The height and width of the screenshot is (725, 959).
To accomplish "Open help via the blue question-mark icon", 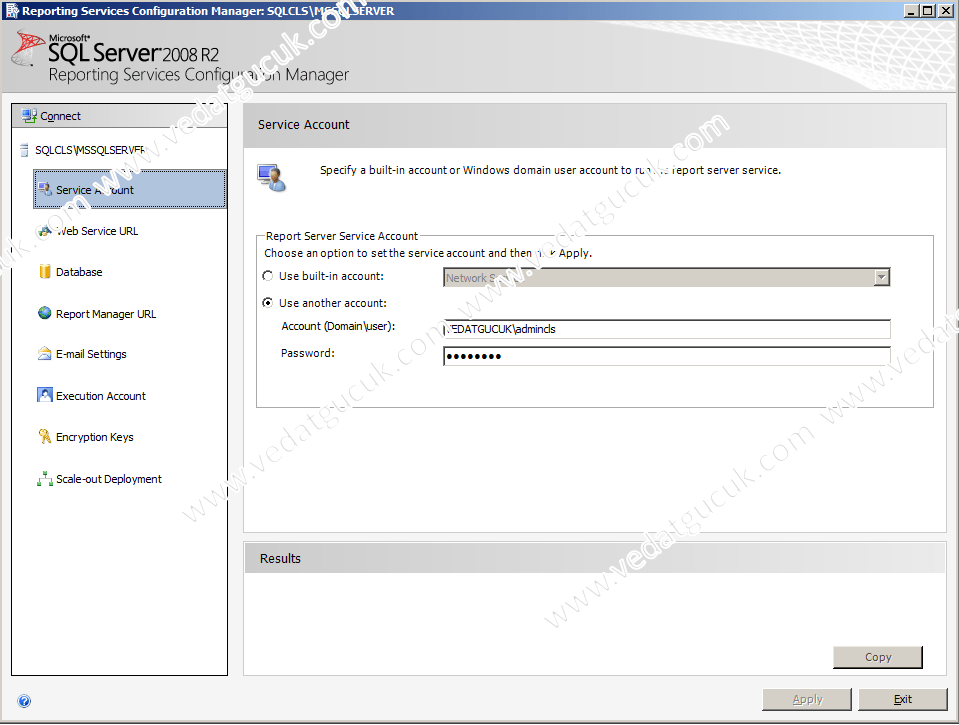I will point(24,701).
